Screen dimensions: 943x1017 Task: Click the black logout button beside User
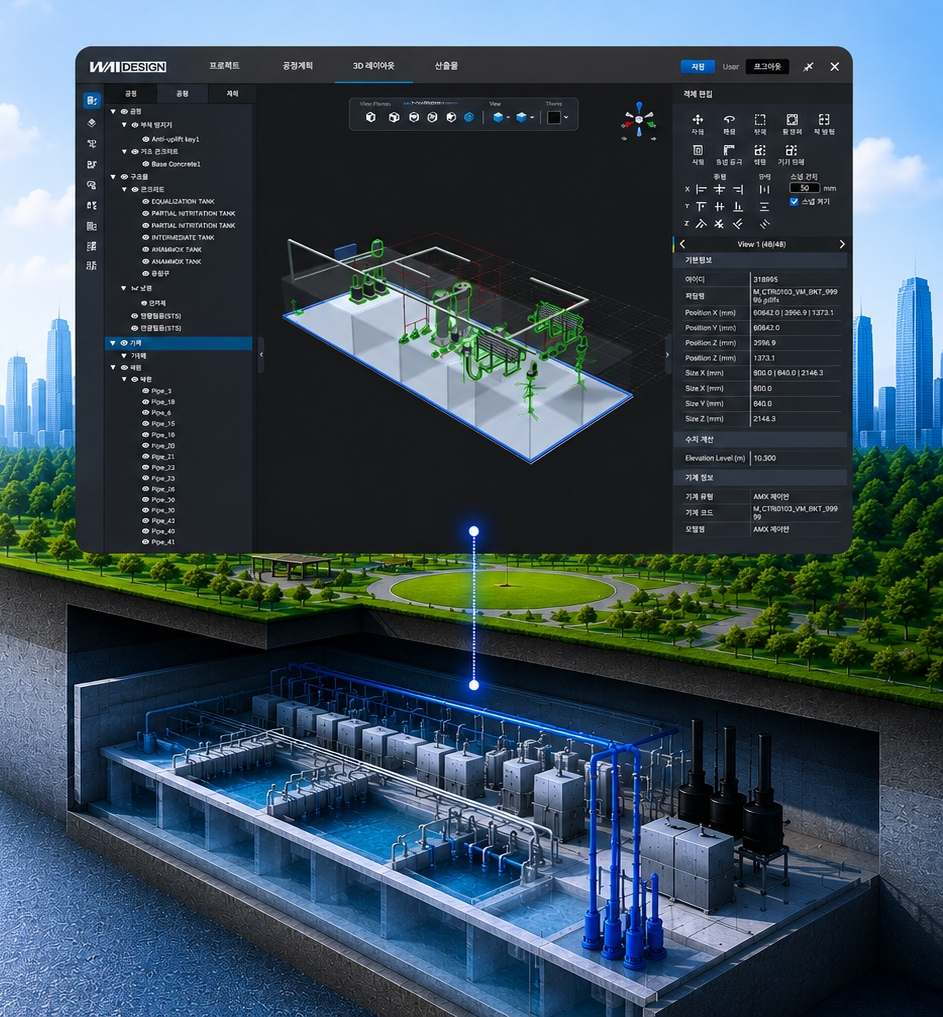pos(767,67)
